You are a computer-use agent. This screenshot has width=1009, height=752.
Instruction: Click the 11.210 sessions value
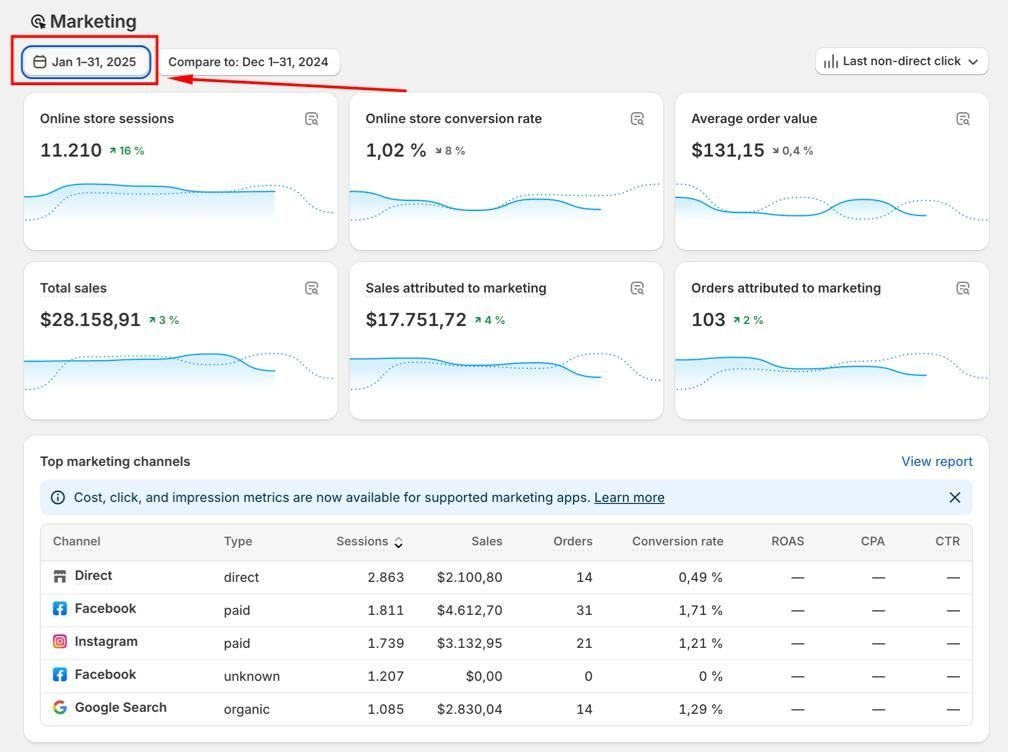[71, 150]
